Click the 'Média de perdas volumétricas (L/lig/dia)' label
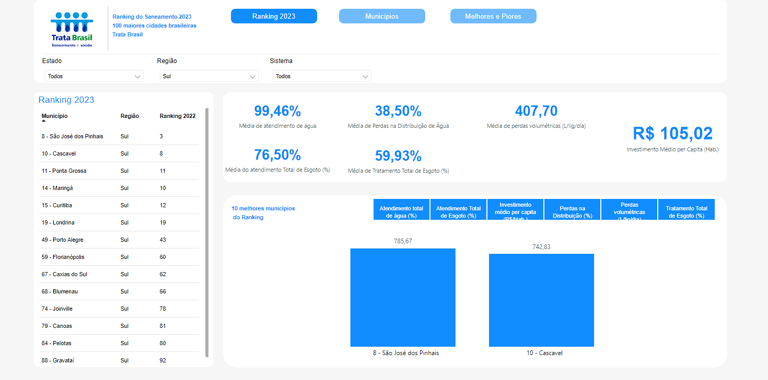Viewport: 768px width, 380px height. [x=536, y=126]
